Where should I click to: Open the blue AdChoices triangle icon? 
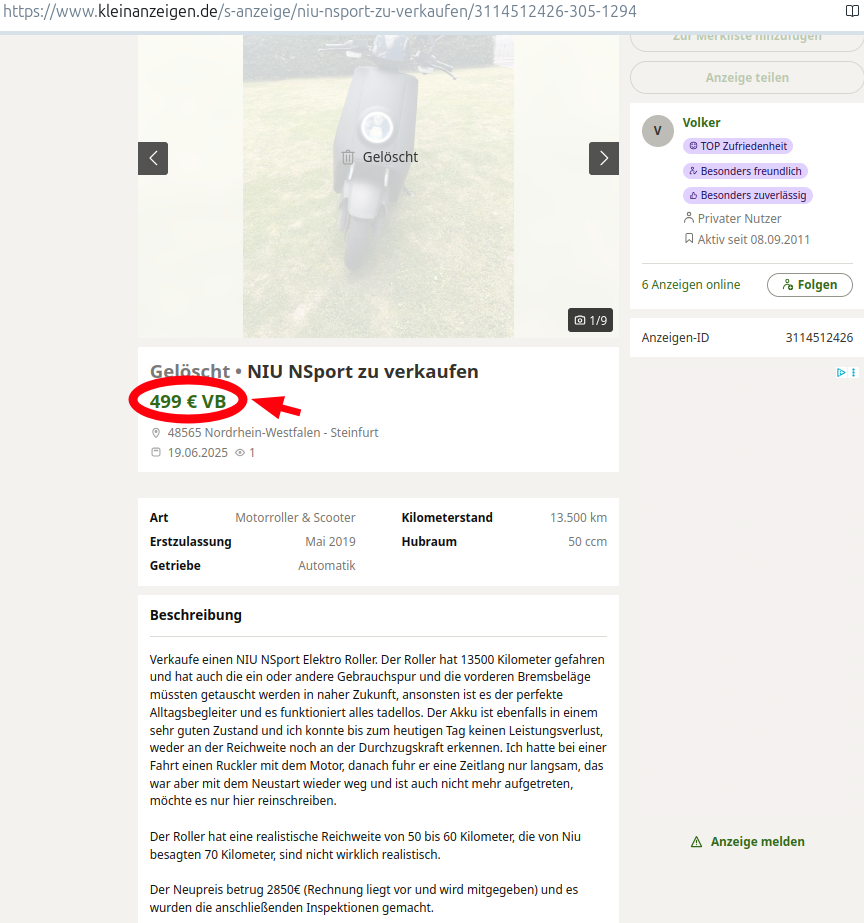pyautogui.click(x=841, y=372)
